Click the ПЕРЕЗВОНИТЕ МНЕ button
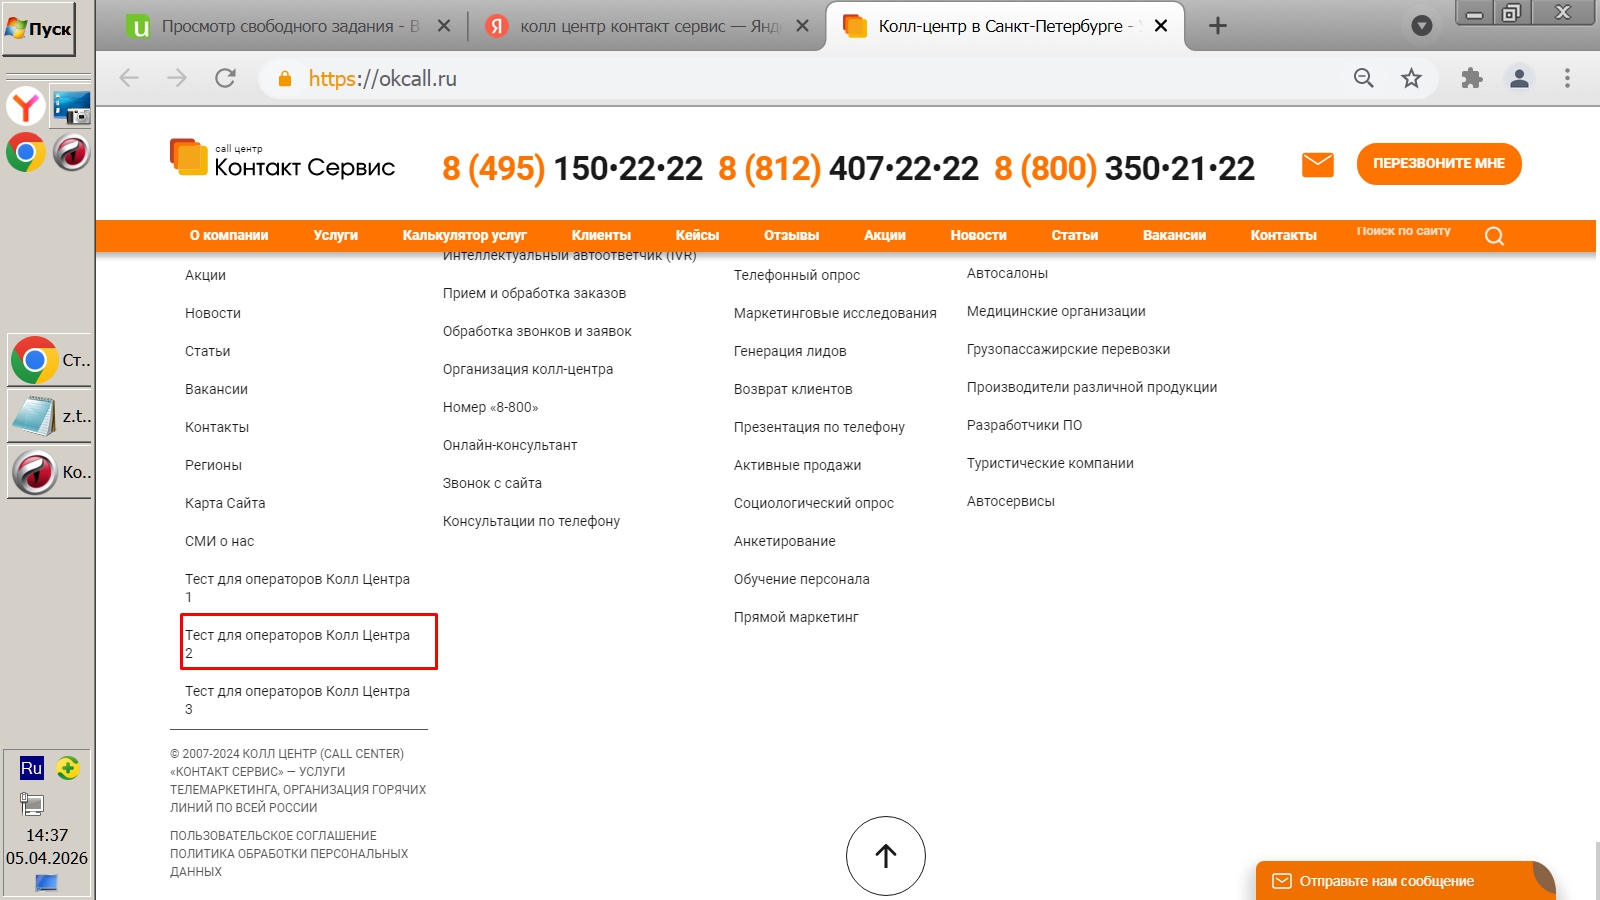Viewport: 1600px width, 900px height. [x=1439, y=164]
